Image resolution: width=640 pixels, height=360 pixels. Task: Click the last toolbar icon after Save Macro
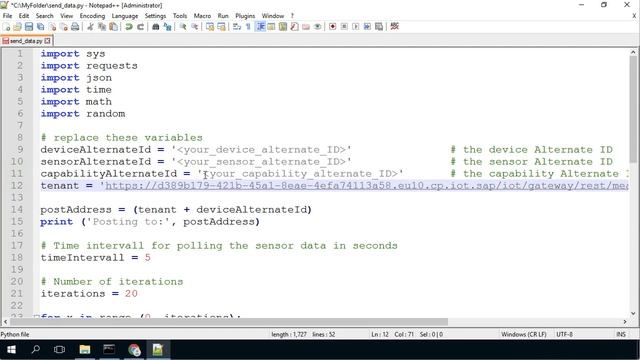[x=394, y=27]
